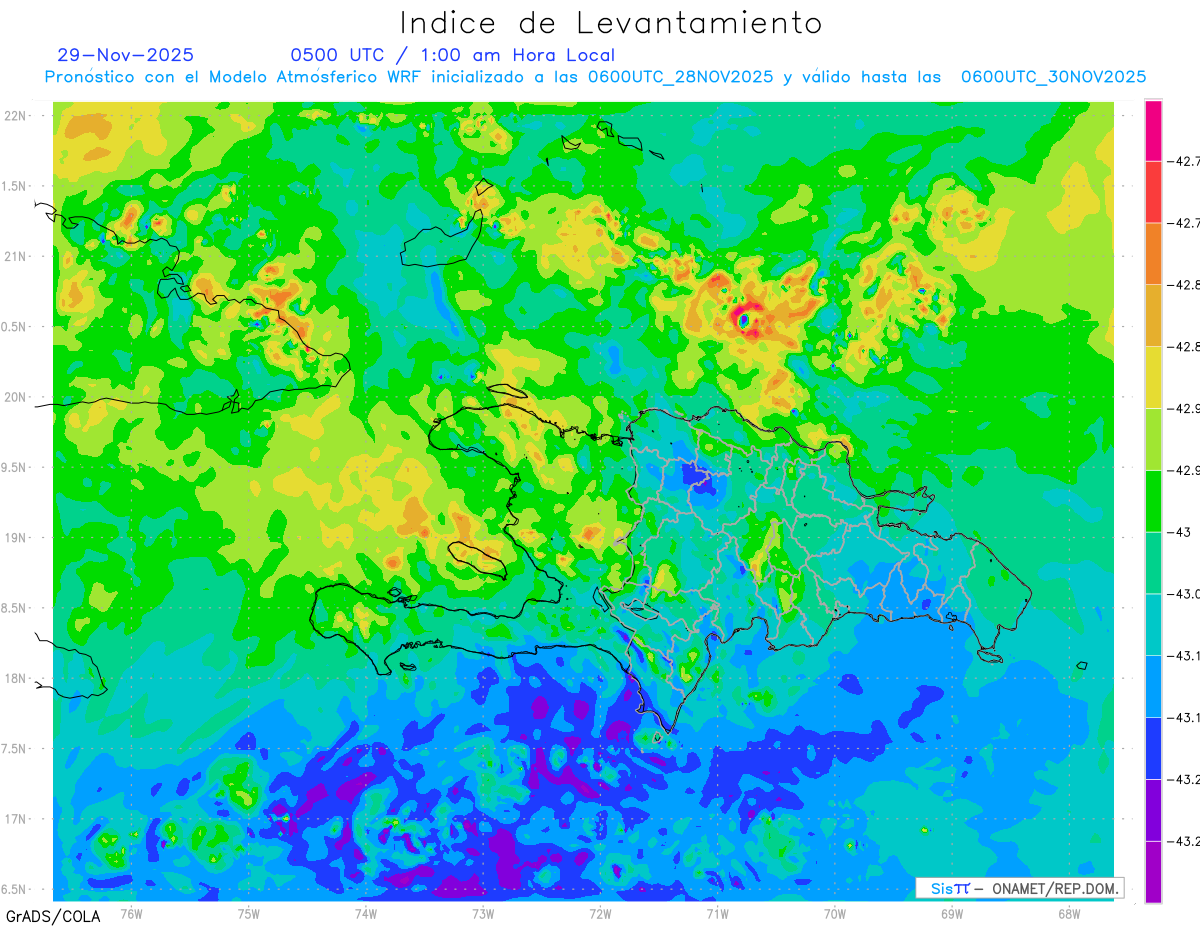Click the magenta storm core north of Hispaniola
The width and height of the screenshot is (1200, 927).
745,320
